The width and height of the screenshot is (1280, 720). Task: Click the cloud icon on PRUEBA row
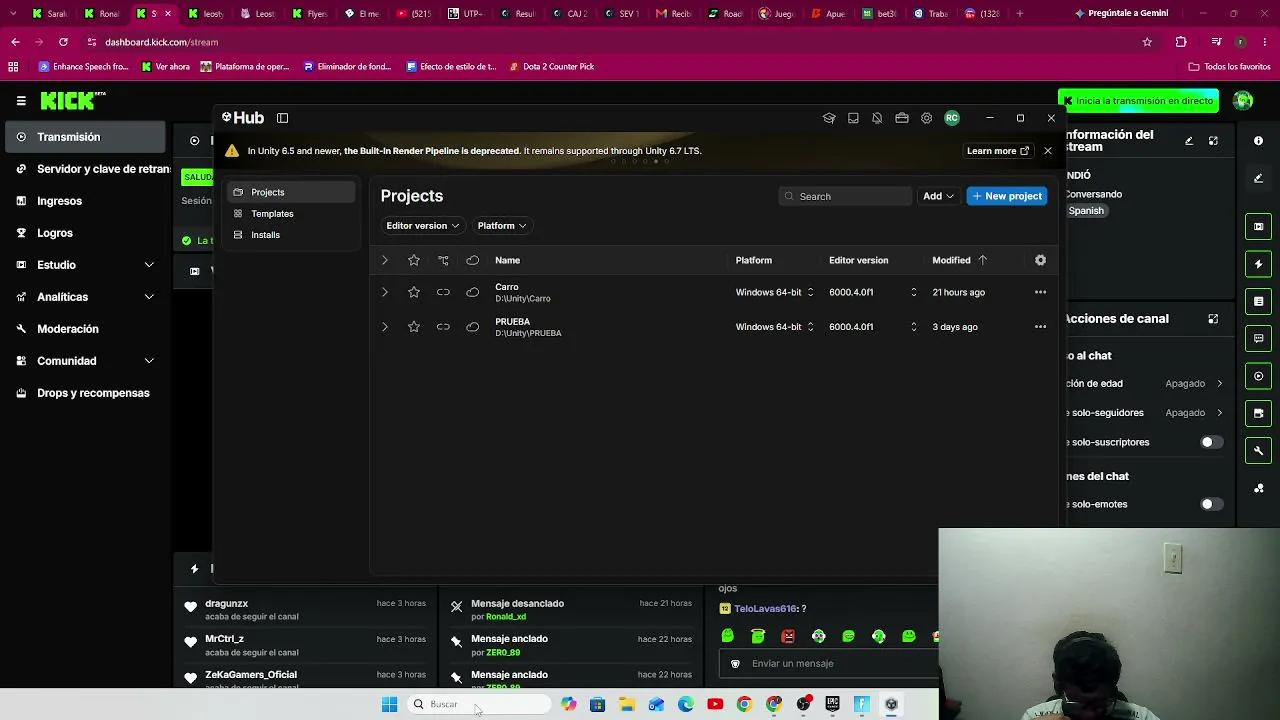(473, 327)
